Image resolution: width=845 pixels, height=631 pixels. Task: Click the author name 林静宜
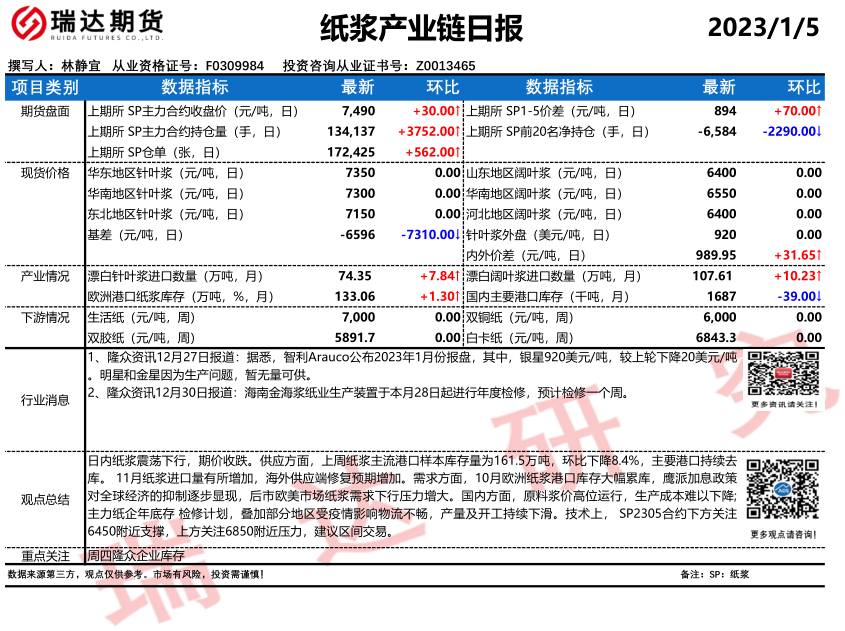tap(81, 66)
